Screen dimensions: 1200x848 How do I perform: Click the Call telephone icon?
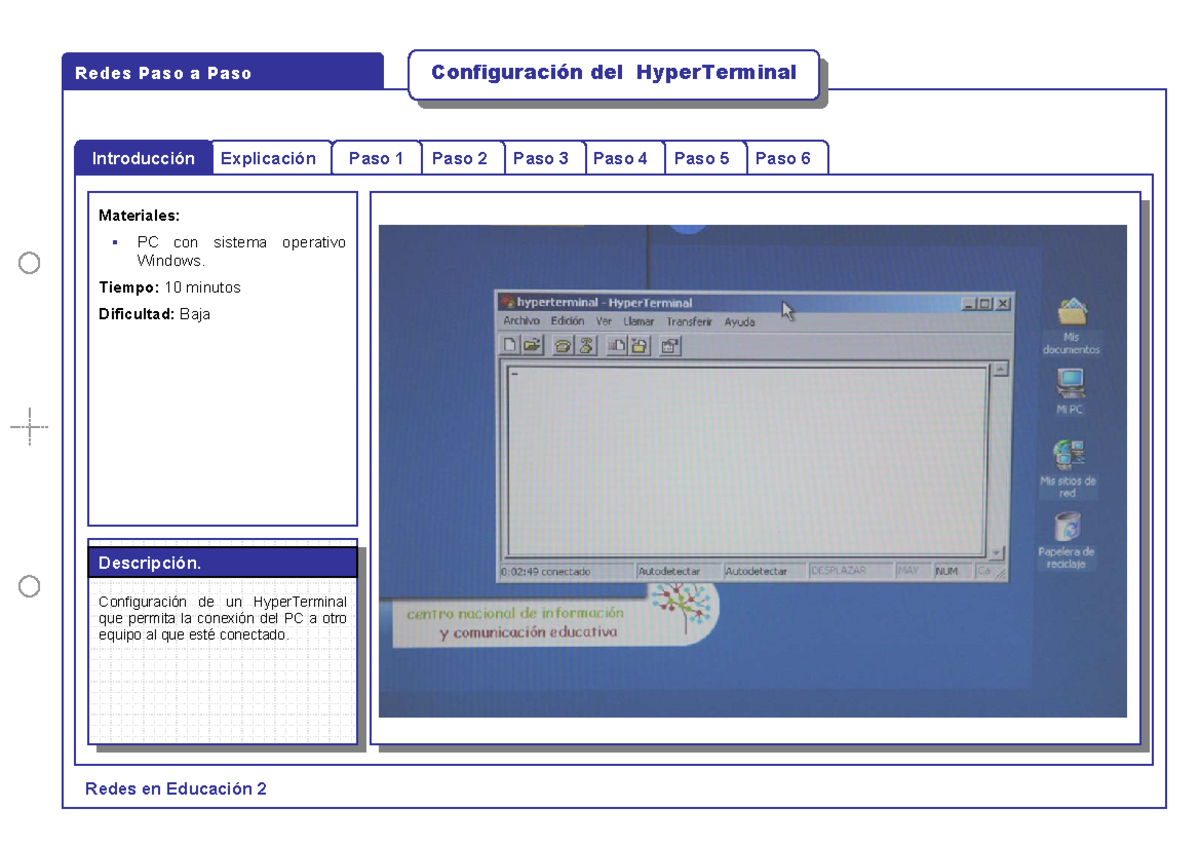[x=562, y=345]
